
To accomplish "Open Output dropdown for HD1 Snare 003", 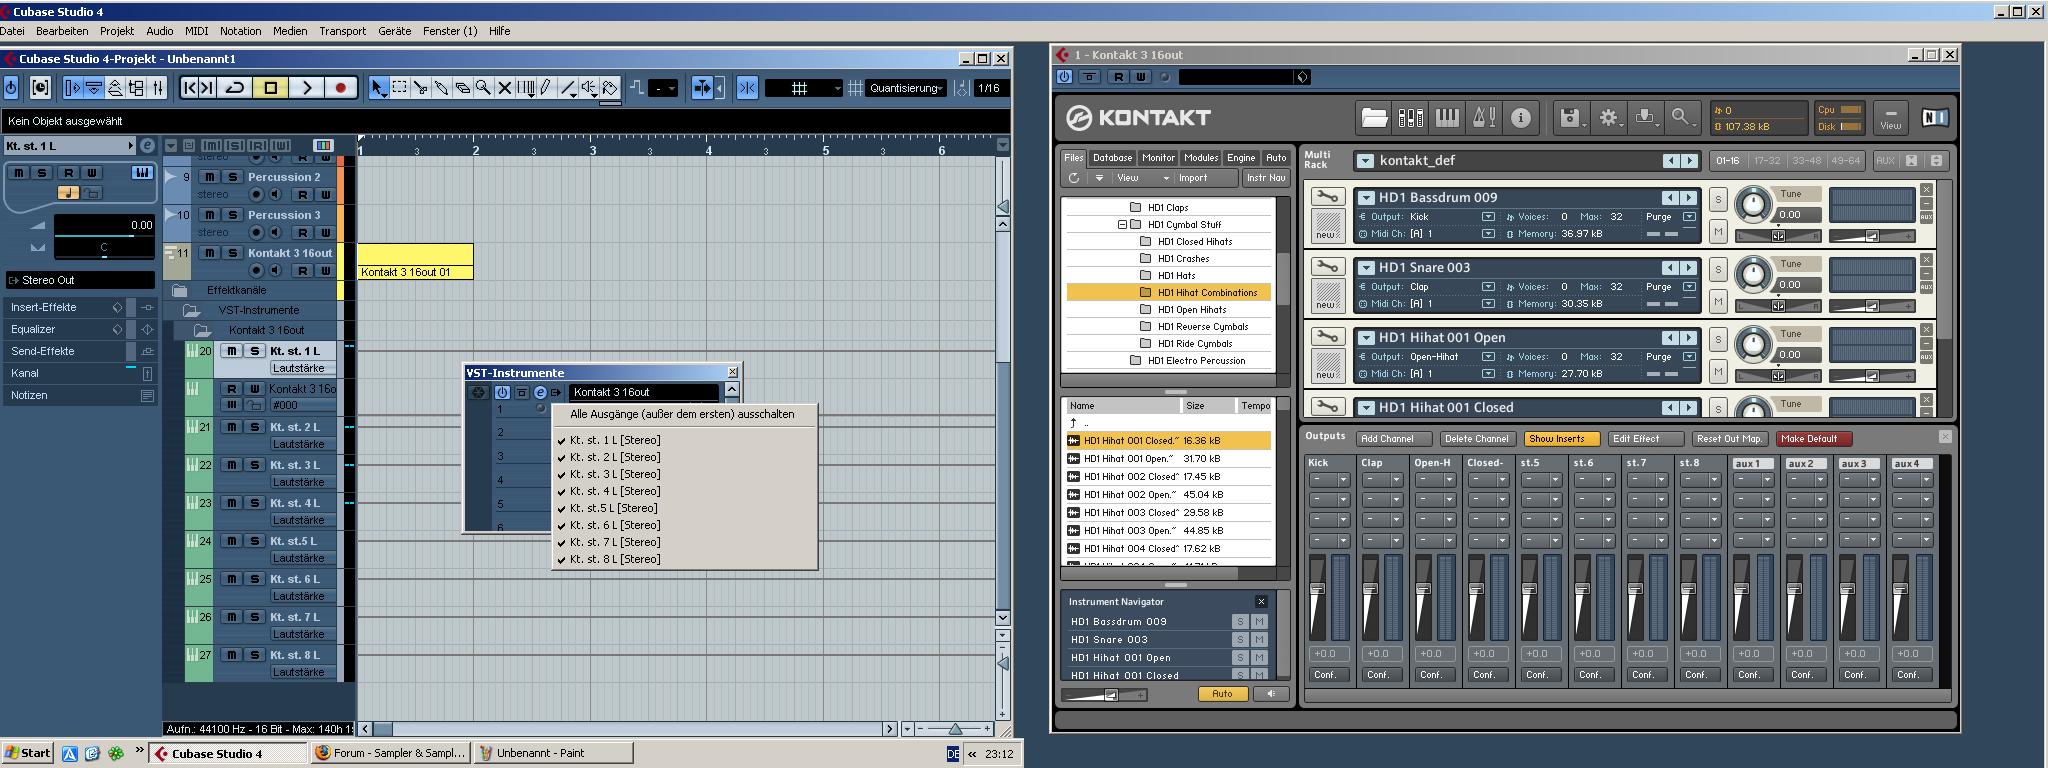I will (x=1488, y=287).
